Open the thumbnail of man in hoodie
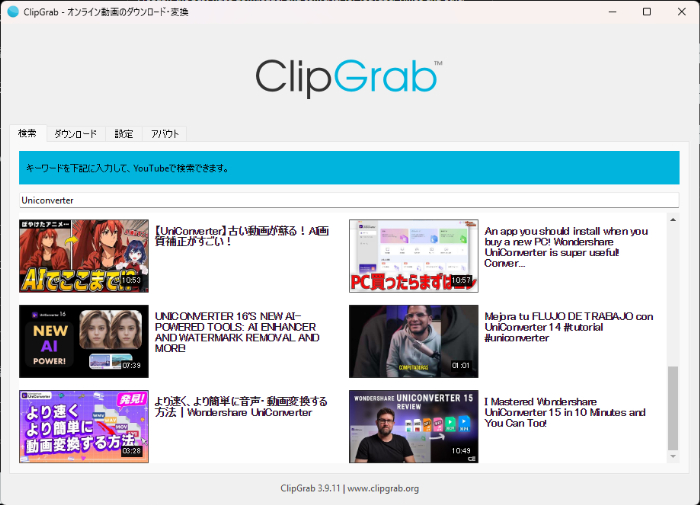Image resolution: width=700 pixels, height=505 pixels. (x=414, y=342)
